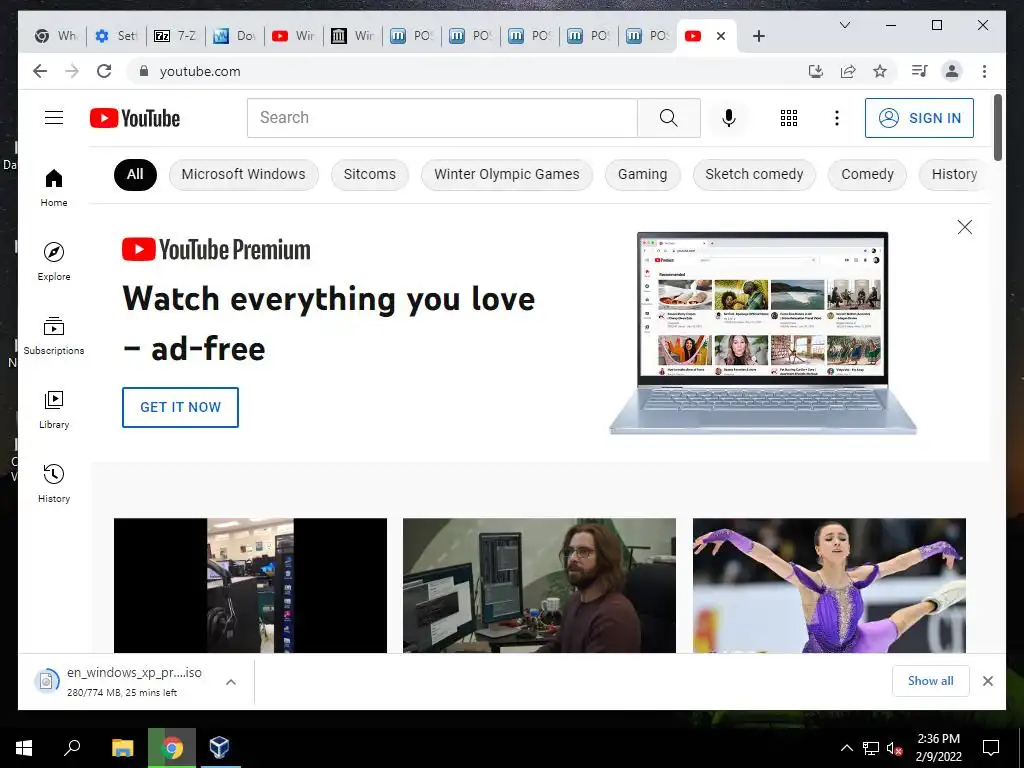
Task: Click Show all downloads
Action: tap(931, 681)
